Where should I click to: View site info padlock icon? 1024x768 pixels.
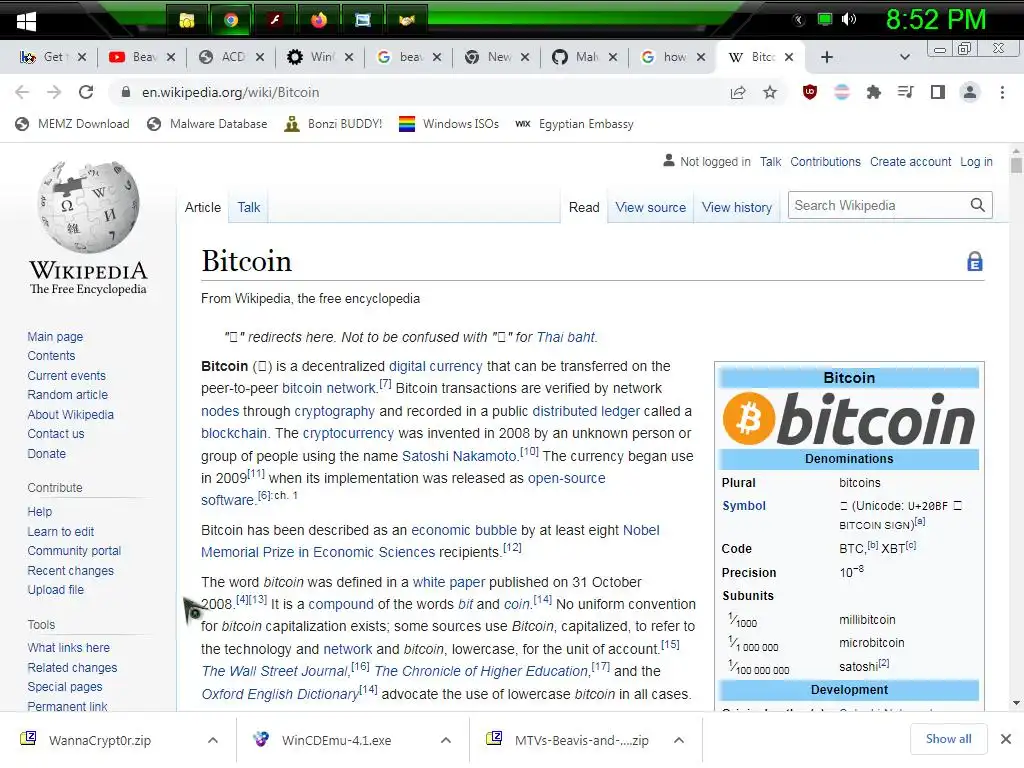pos(126,92)
